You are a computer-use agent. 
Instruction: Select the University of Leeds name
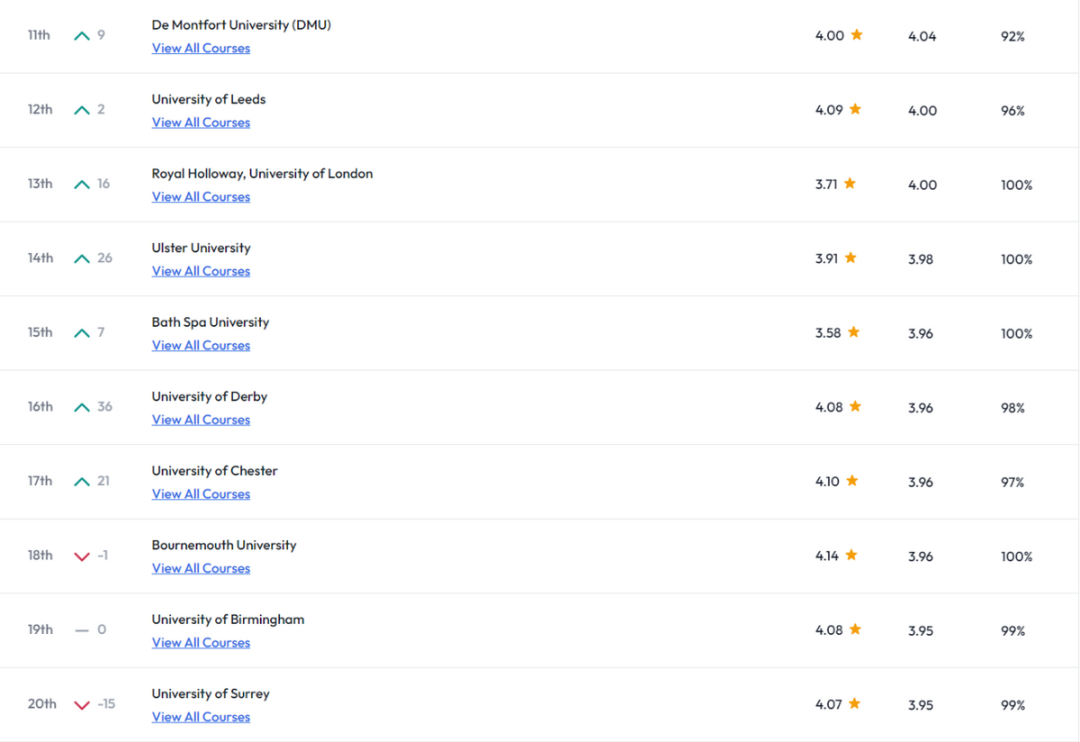(x=209, y=99)
